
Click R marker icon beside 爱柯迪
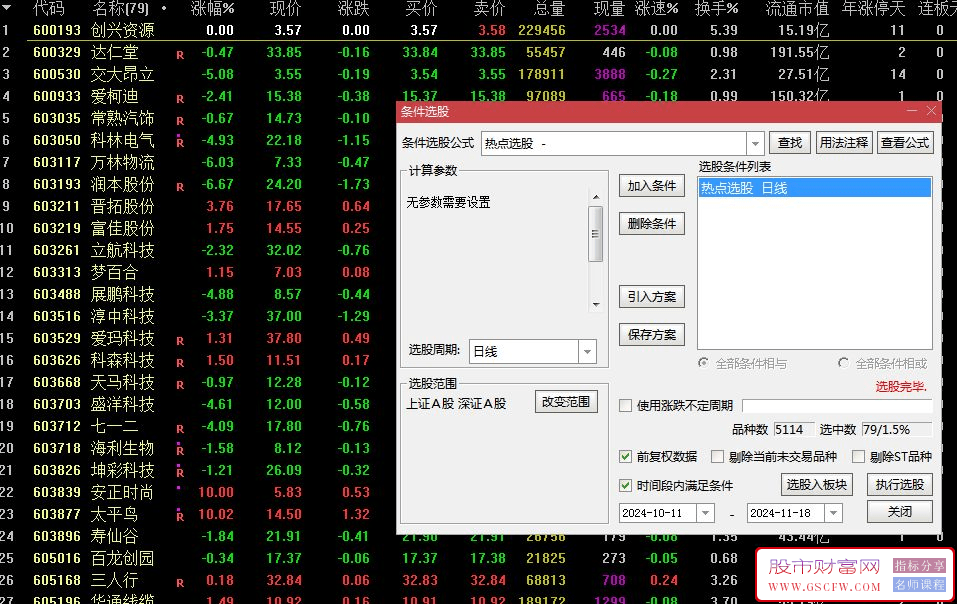(x=180, y=99)
